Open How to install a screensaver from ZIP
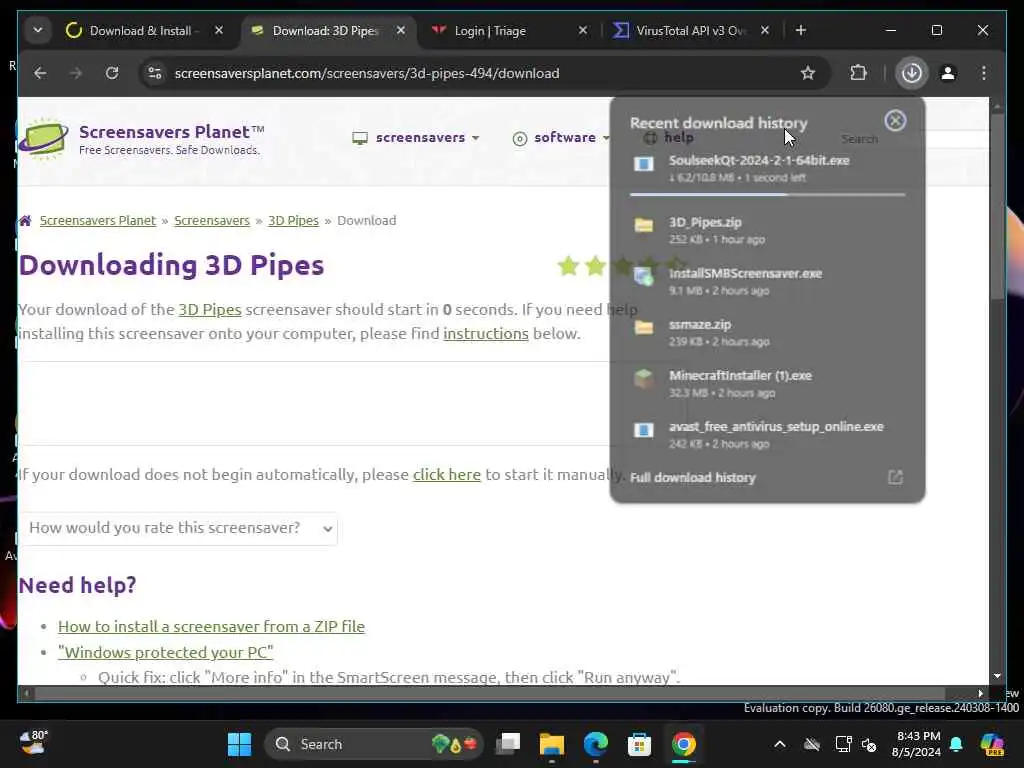Viewport: 1024px width, 768px height. tap(211, 626)
